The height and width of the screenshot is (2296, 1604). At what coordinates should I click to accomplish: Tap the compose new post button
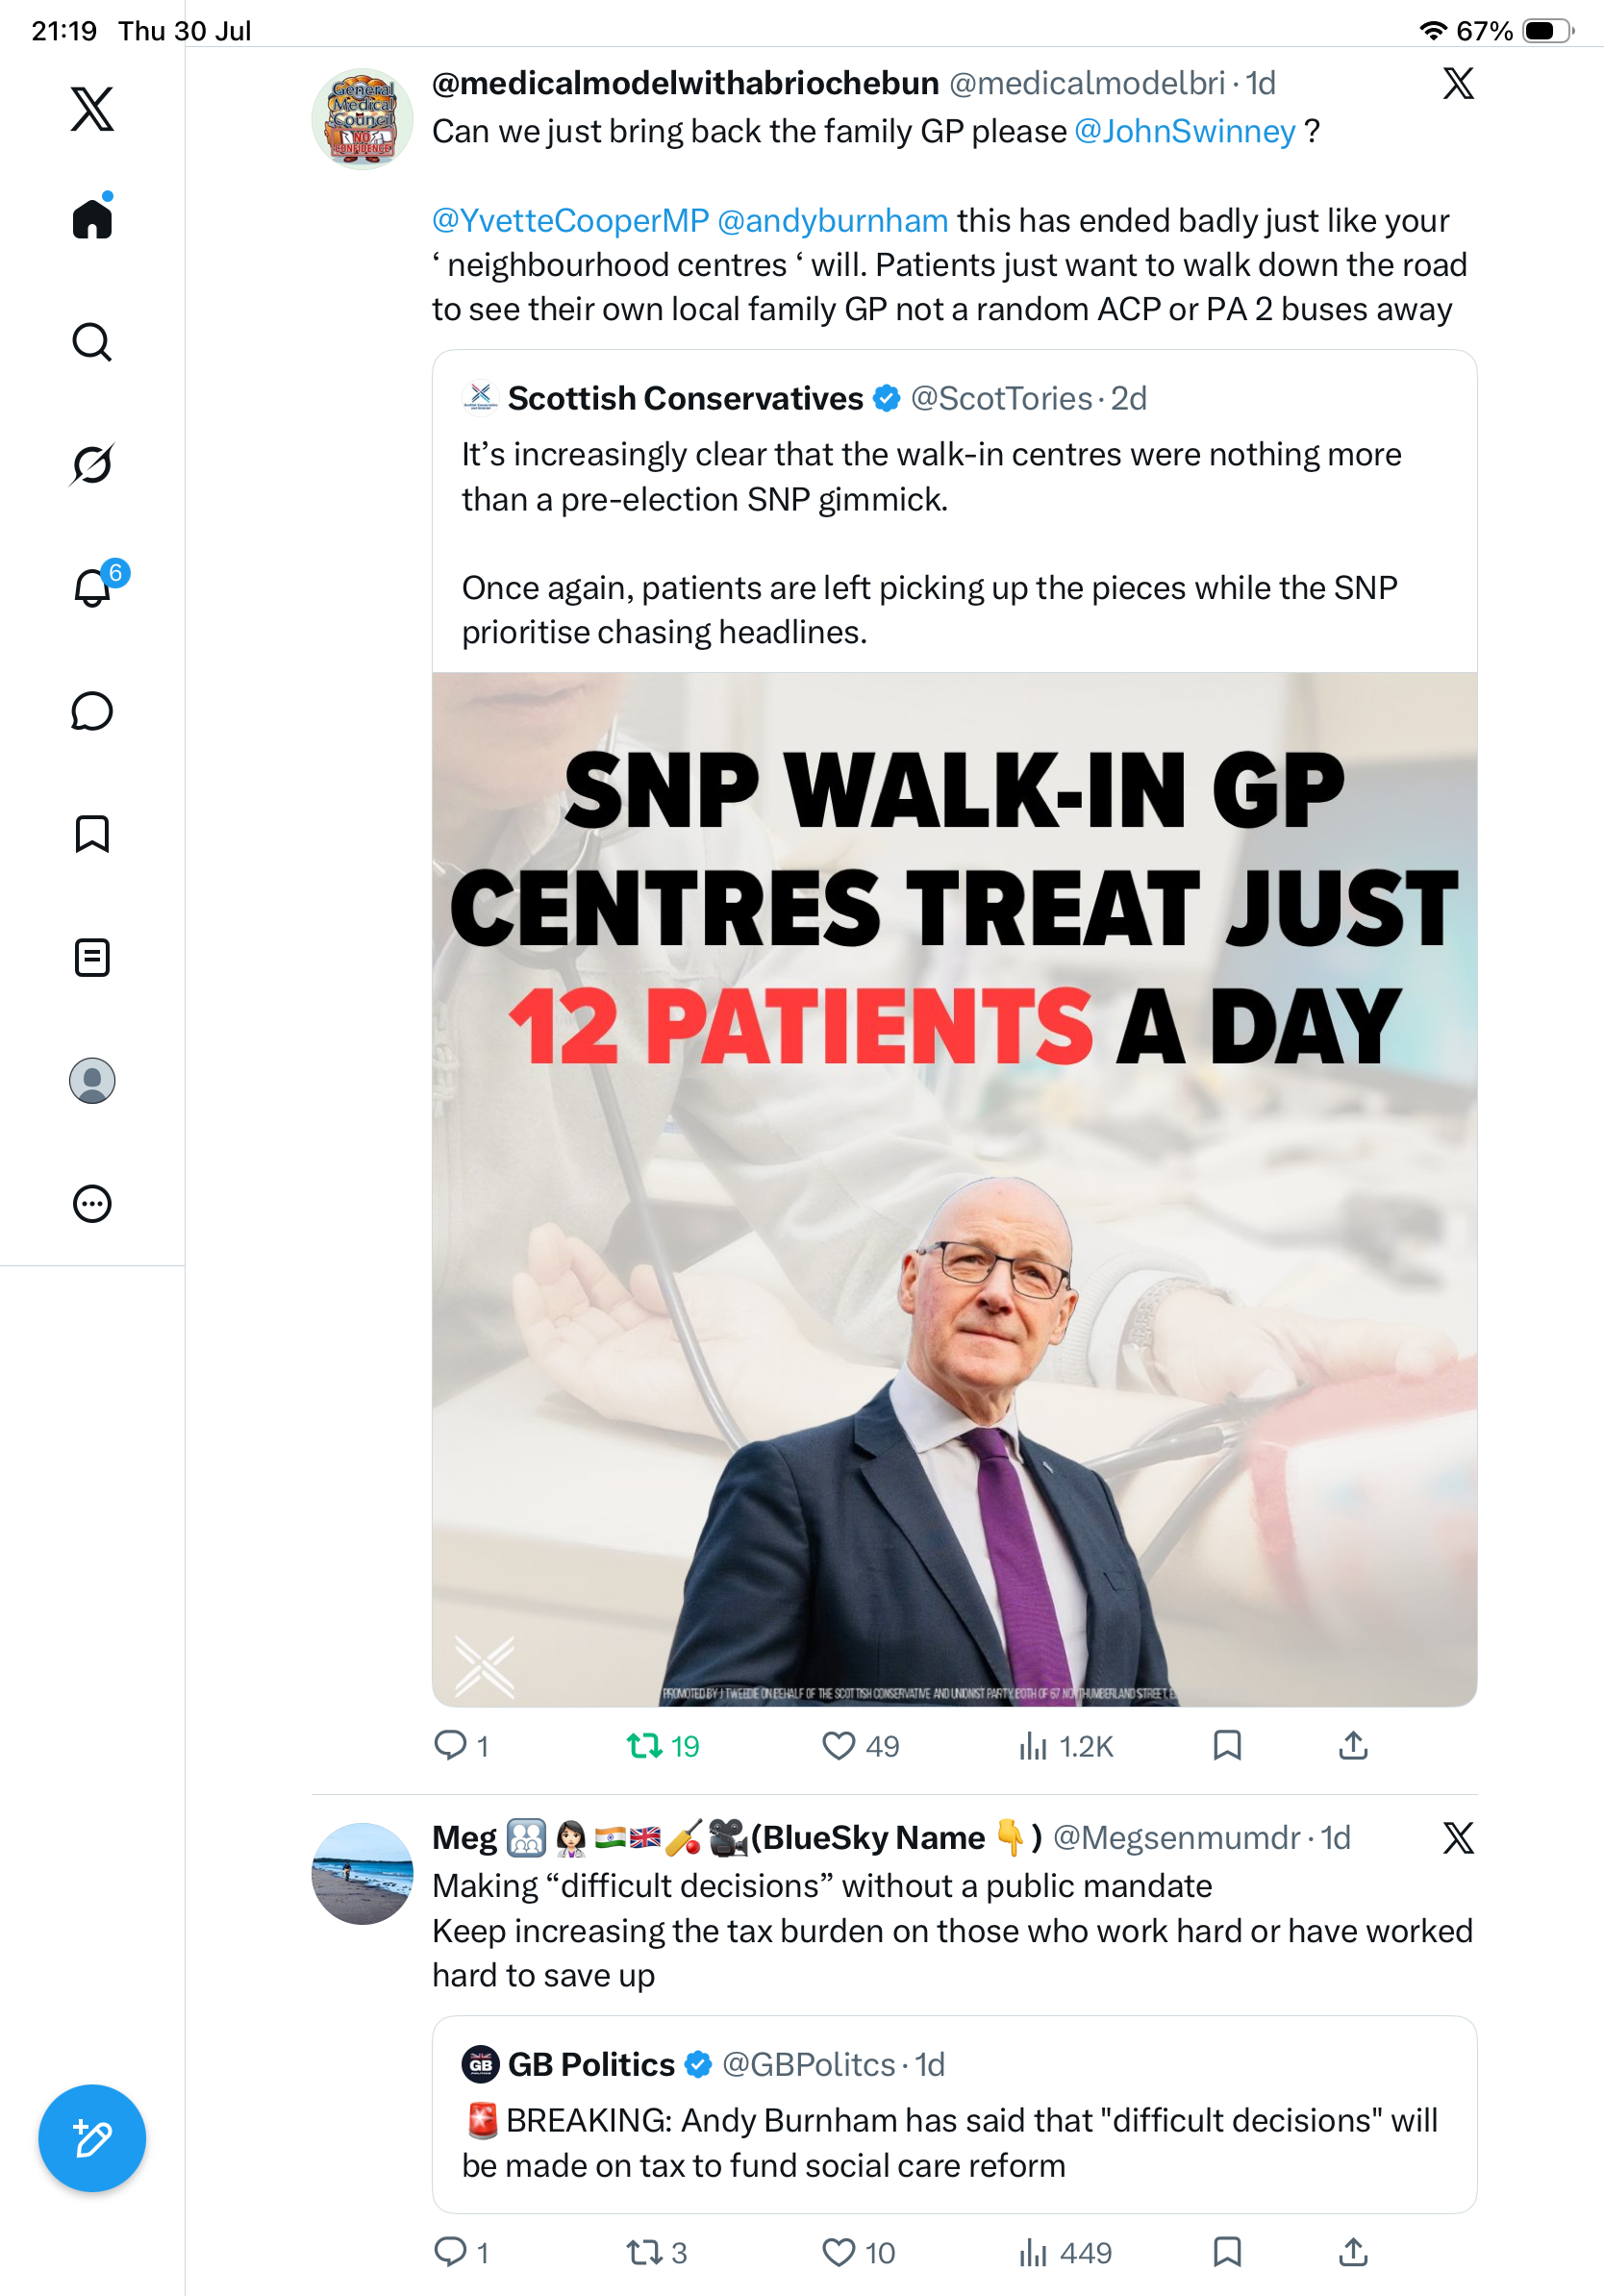[92, 2138]
